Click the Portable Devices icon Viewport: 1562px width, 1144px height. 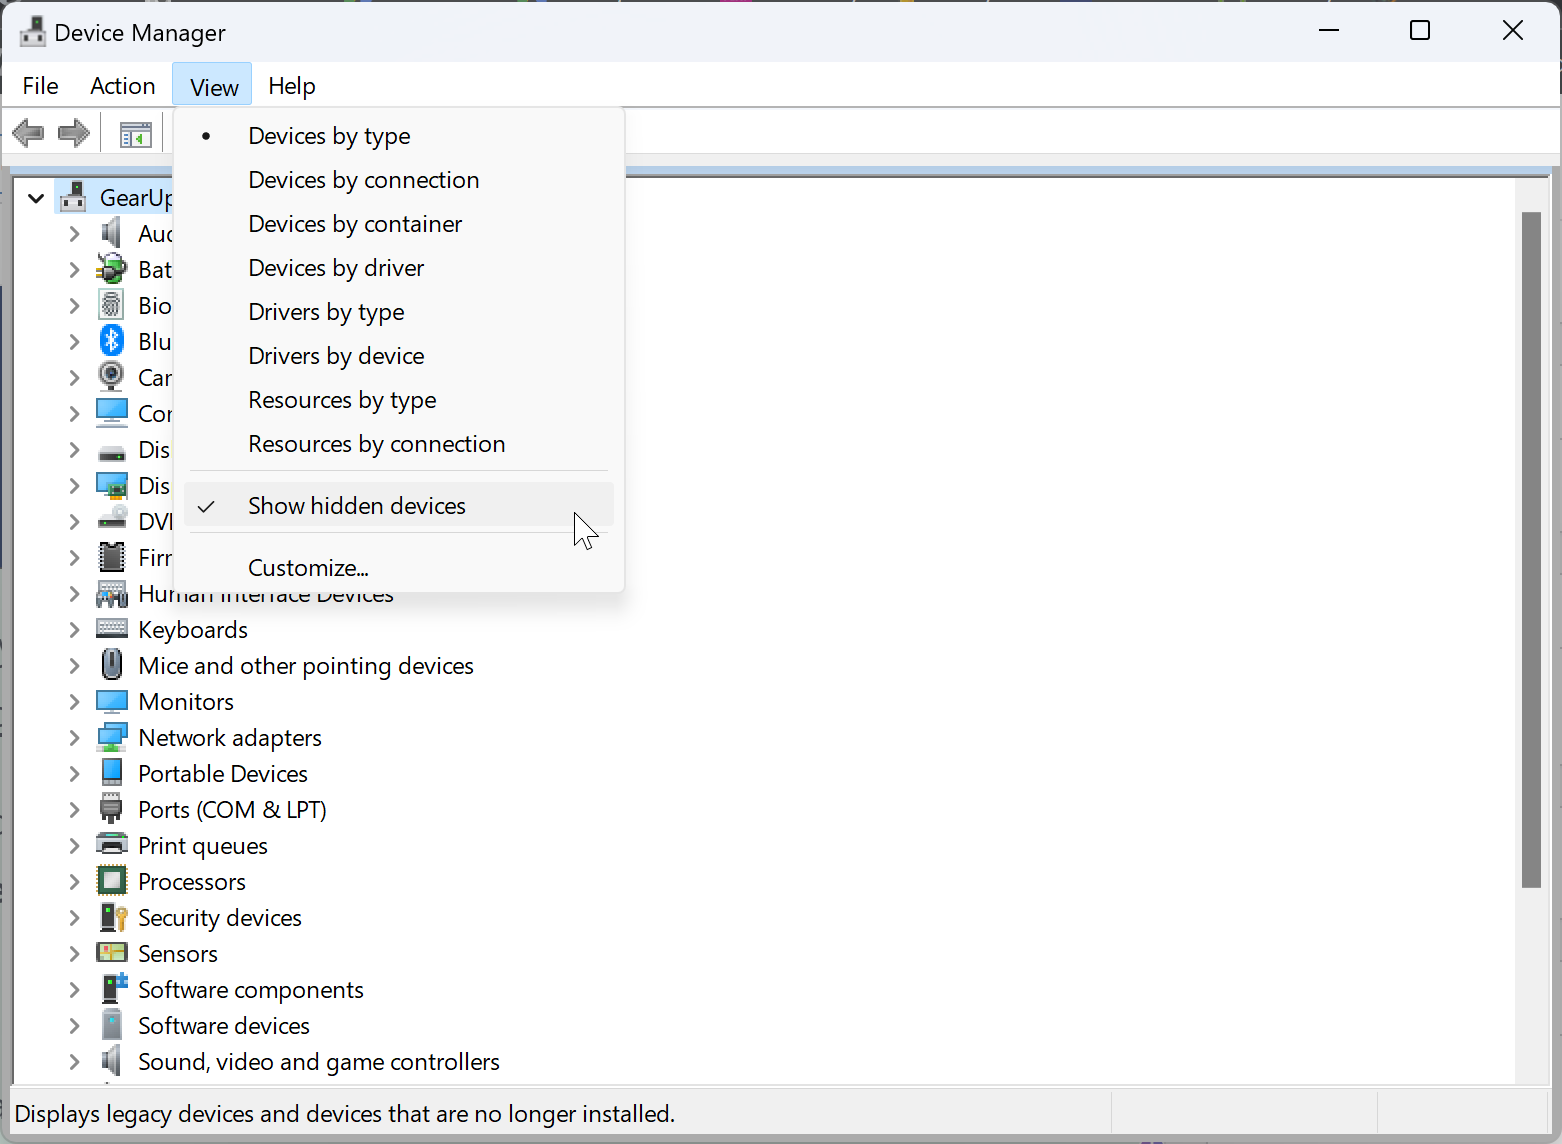111,772
